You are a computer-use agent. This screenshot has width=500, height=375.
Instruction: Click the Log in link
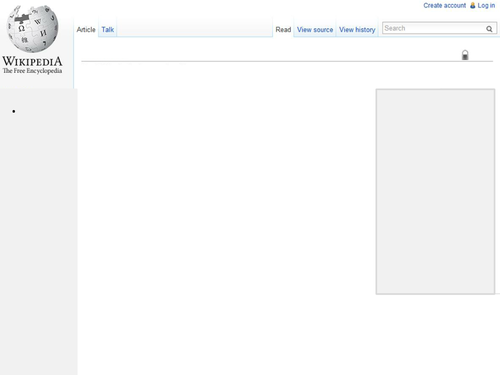tap(486, 5)
